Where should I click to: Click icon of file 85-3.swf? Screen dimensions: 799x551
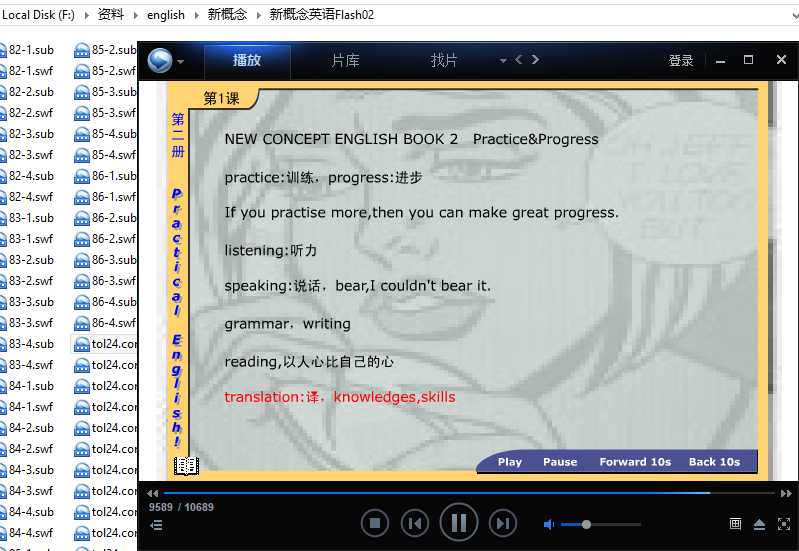82,113
